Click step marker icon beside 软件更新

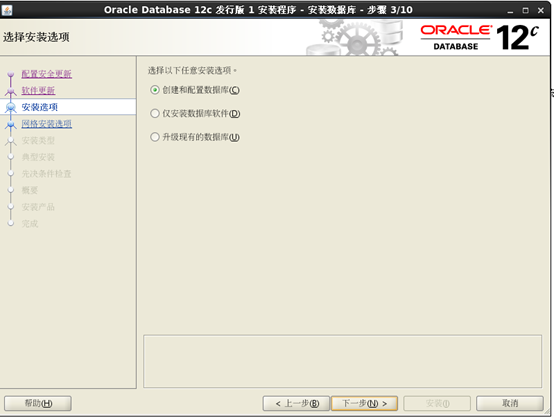[11, 91]
